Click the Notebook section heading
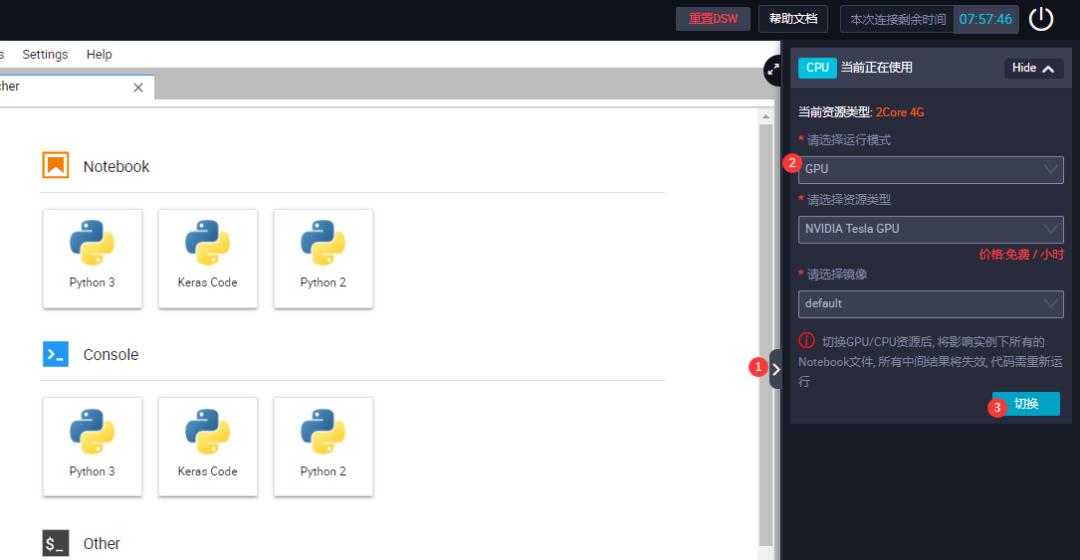This screenshot has width=1080, height=560. [116, 167]
